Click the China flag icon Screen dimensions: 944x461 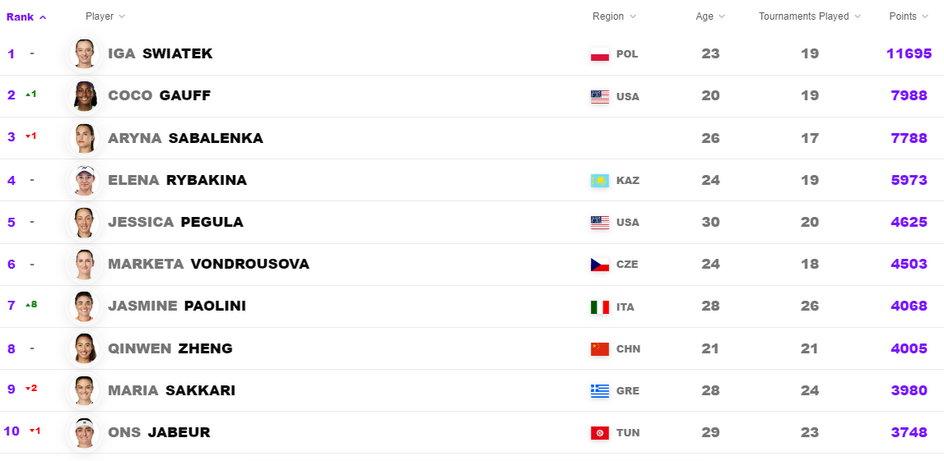pos(600,349)
